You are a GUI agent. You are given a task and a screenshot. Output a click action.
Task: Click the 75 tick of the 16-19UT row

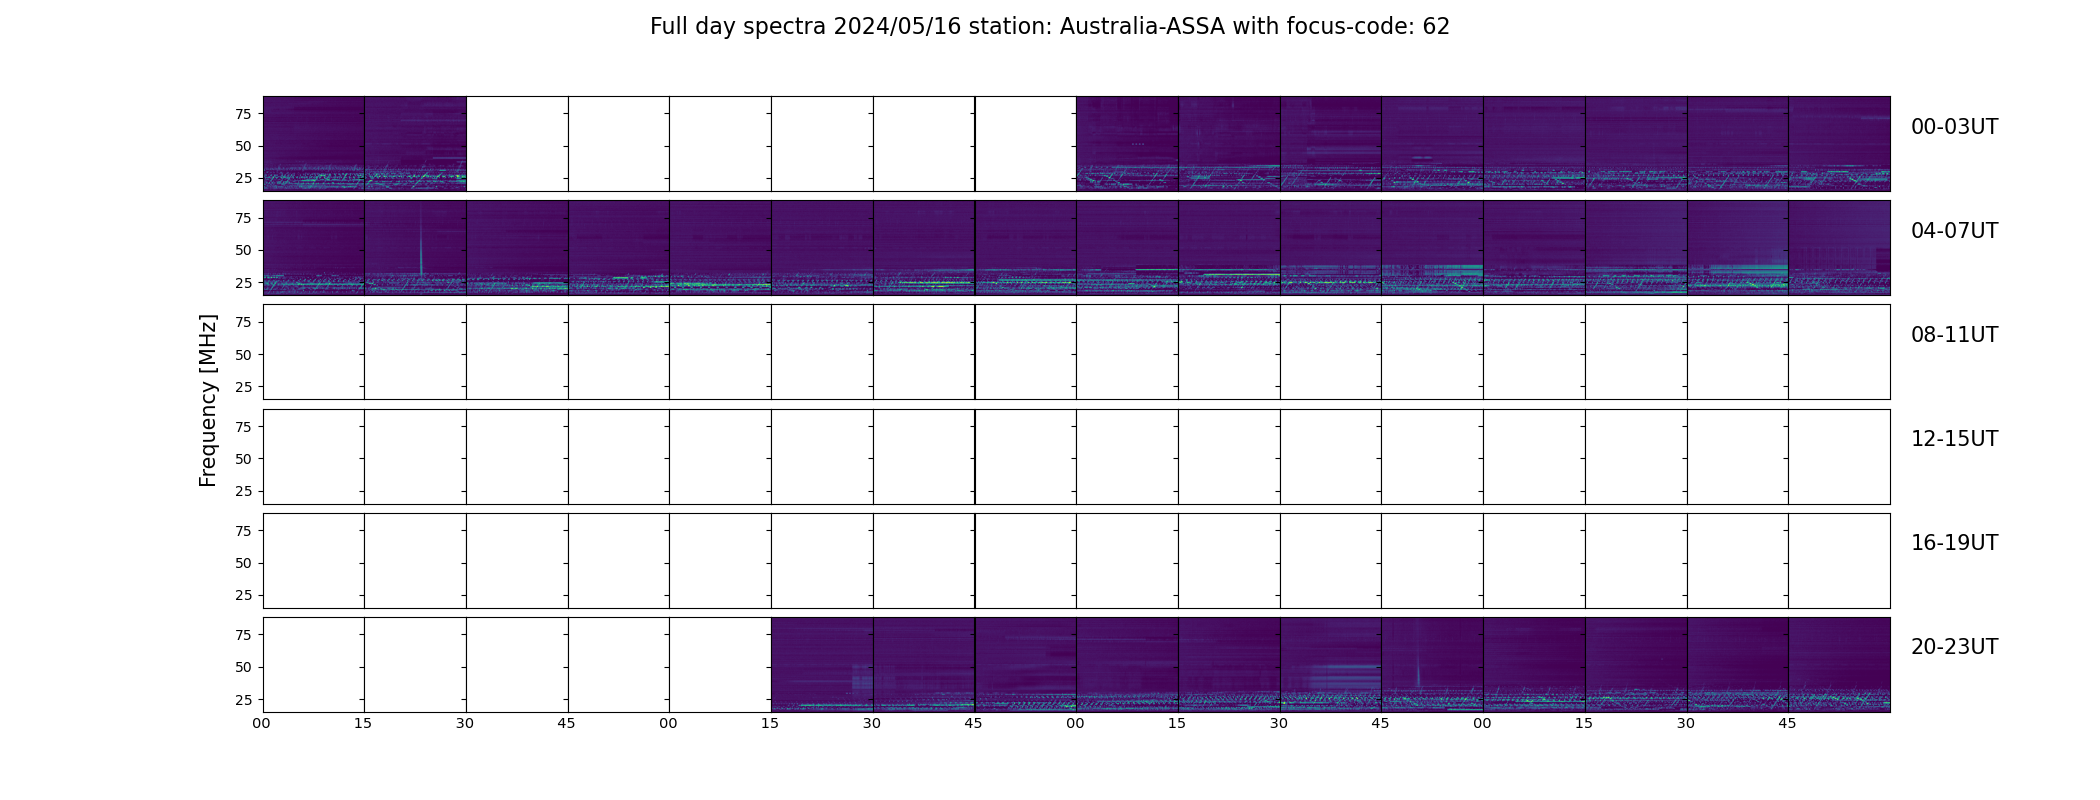tap(243, 531)
